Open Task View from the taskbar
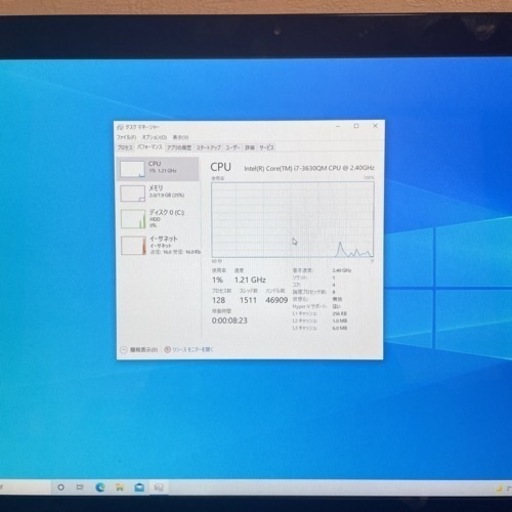Viewport: 512px width, 512px height. click(x=80, y=487)
